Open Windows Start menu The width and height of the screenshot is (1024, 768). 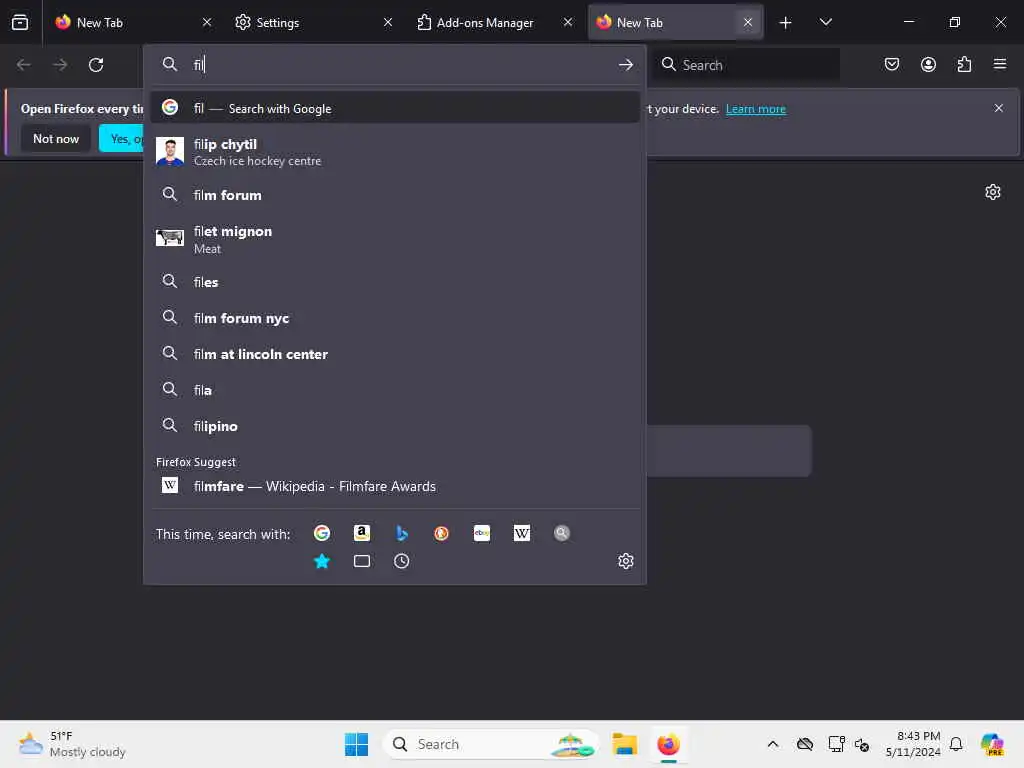pos(356,744)
